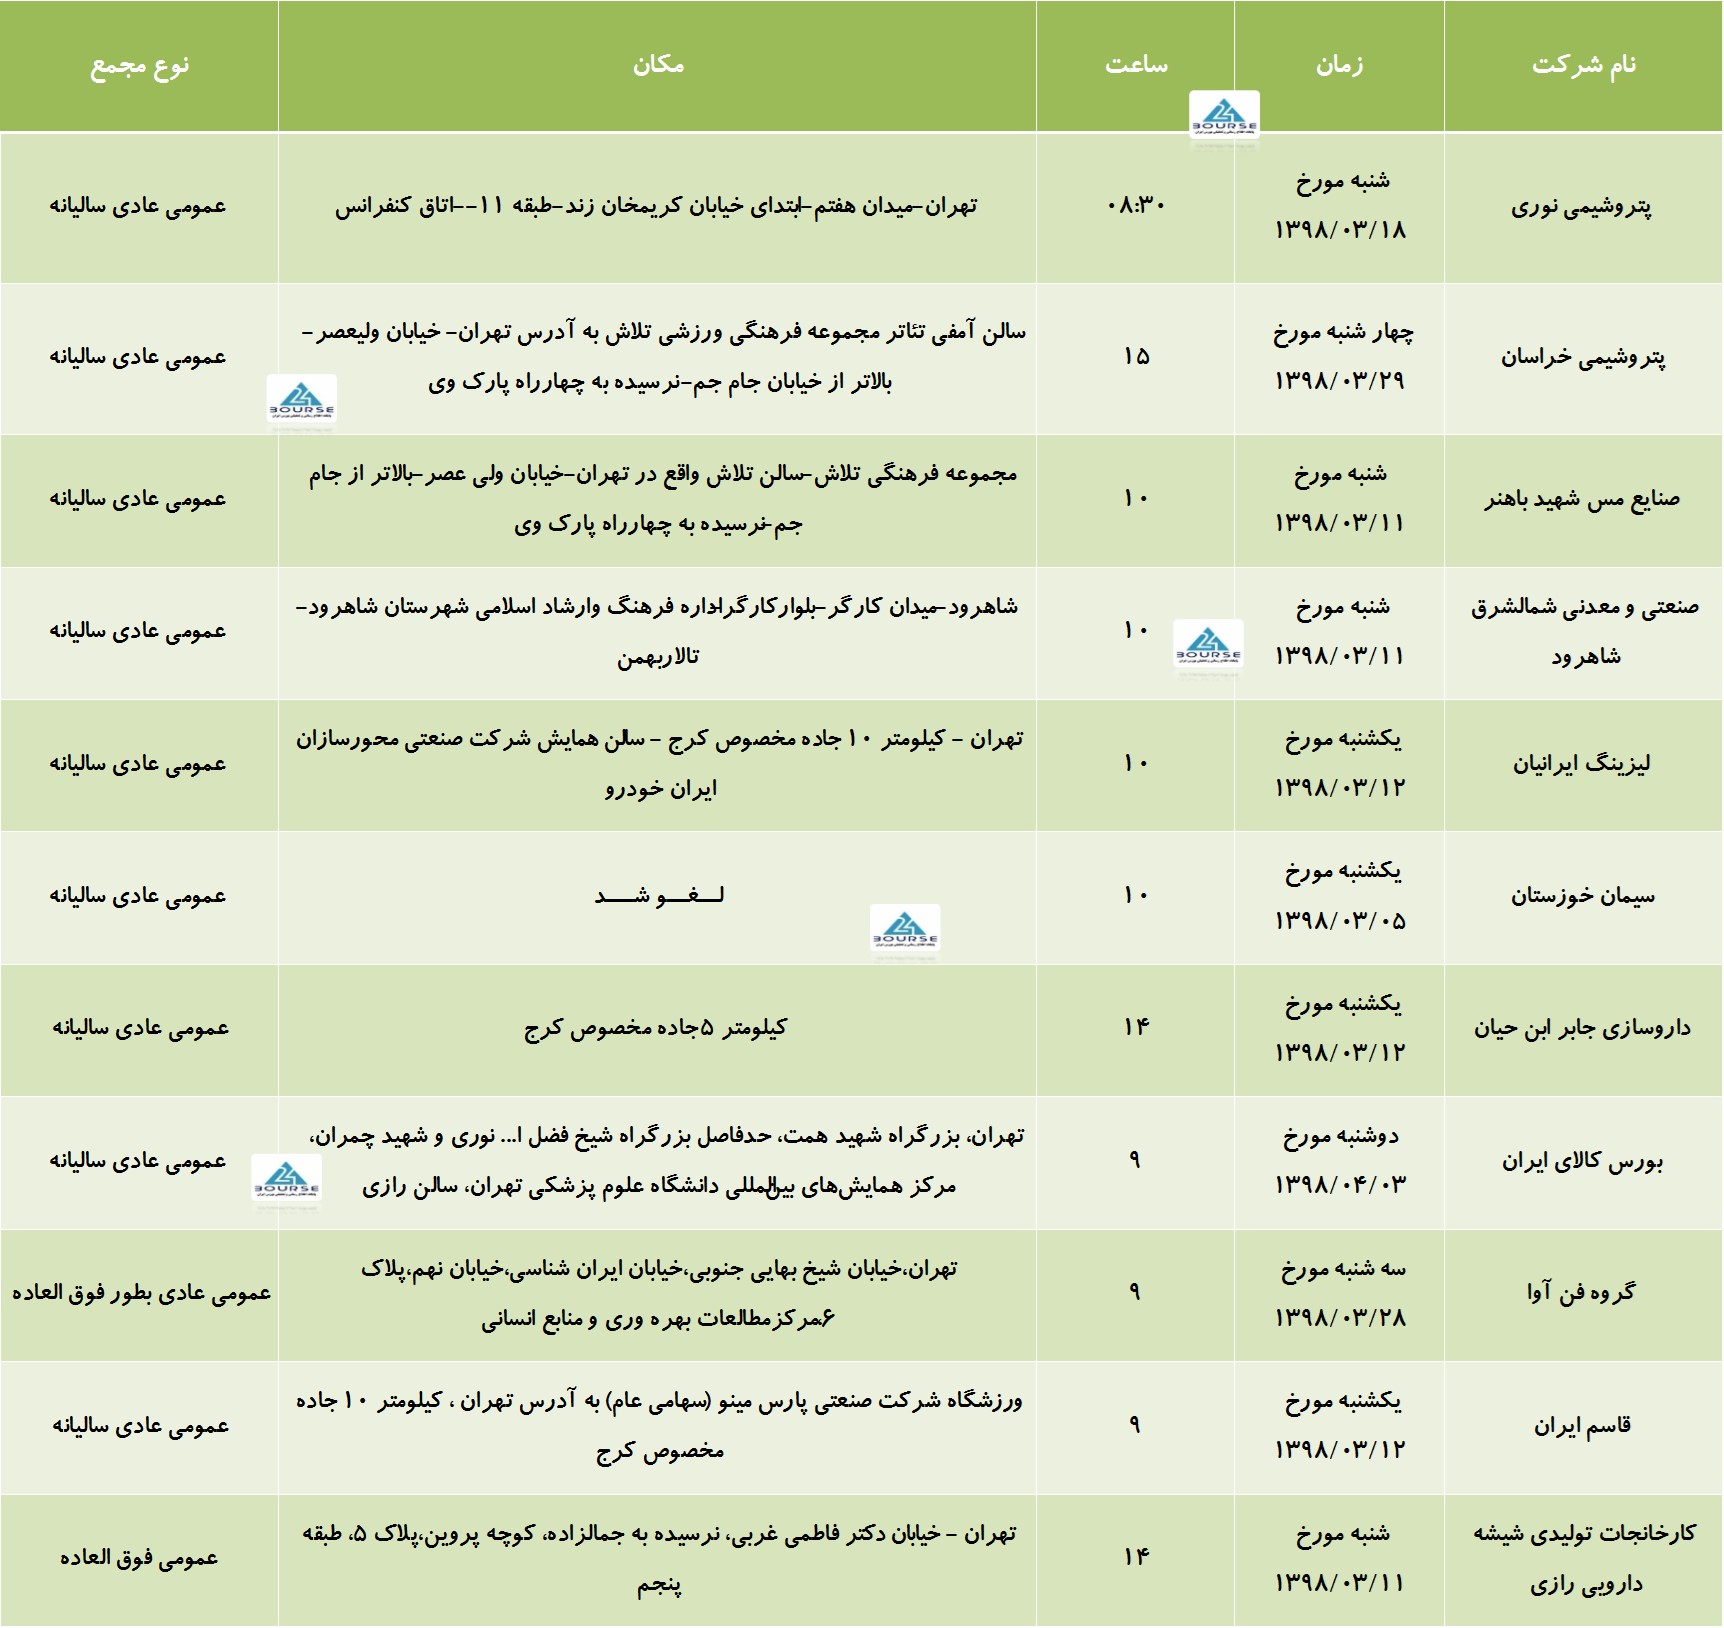
Task: Click the 'نوع مجمع' column header
Action: pos(139,66)
